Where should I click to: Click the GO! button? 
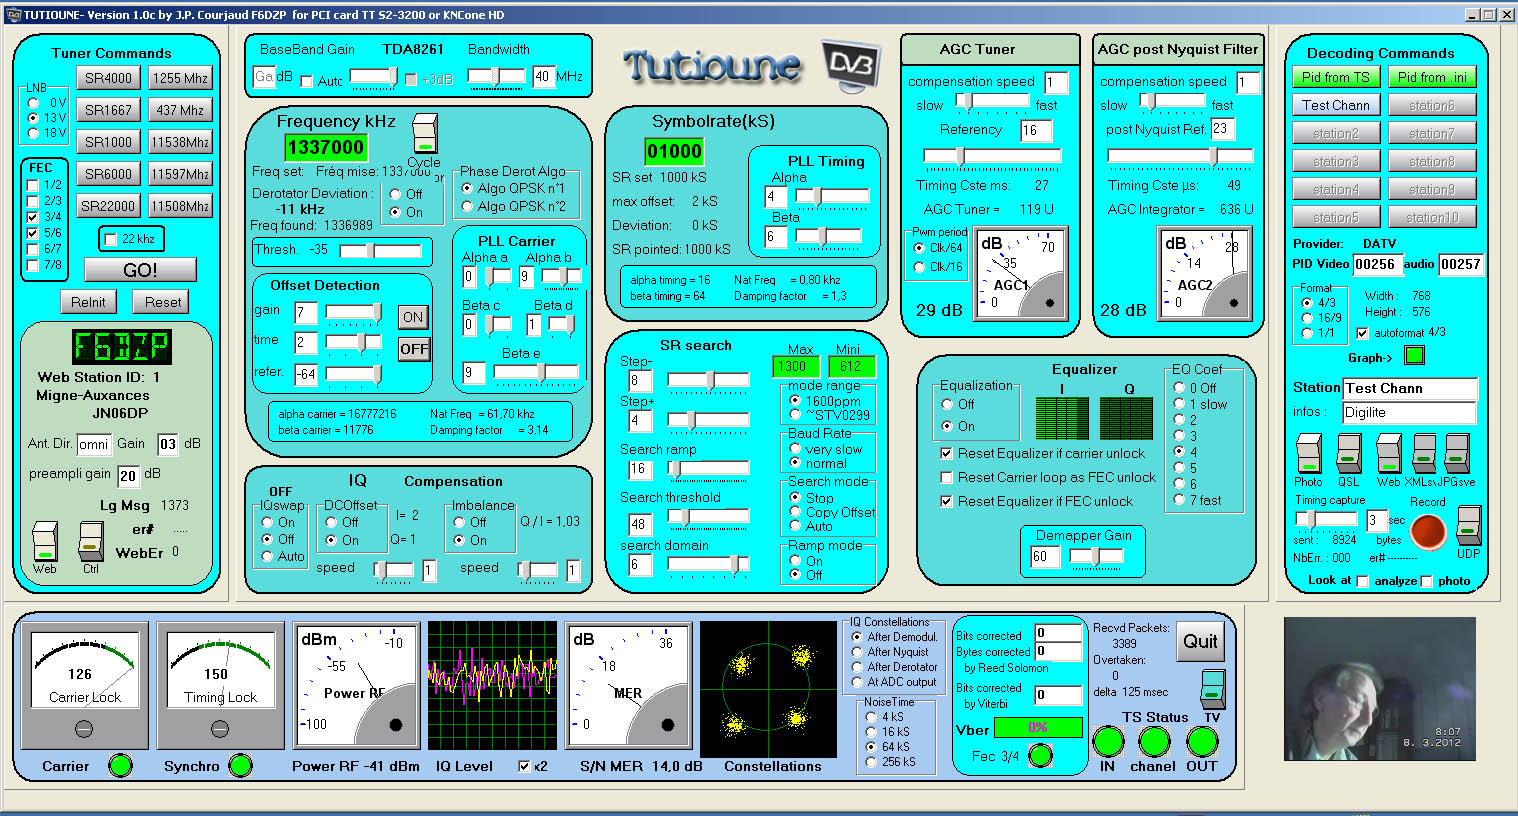(140, 270)
